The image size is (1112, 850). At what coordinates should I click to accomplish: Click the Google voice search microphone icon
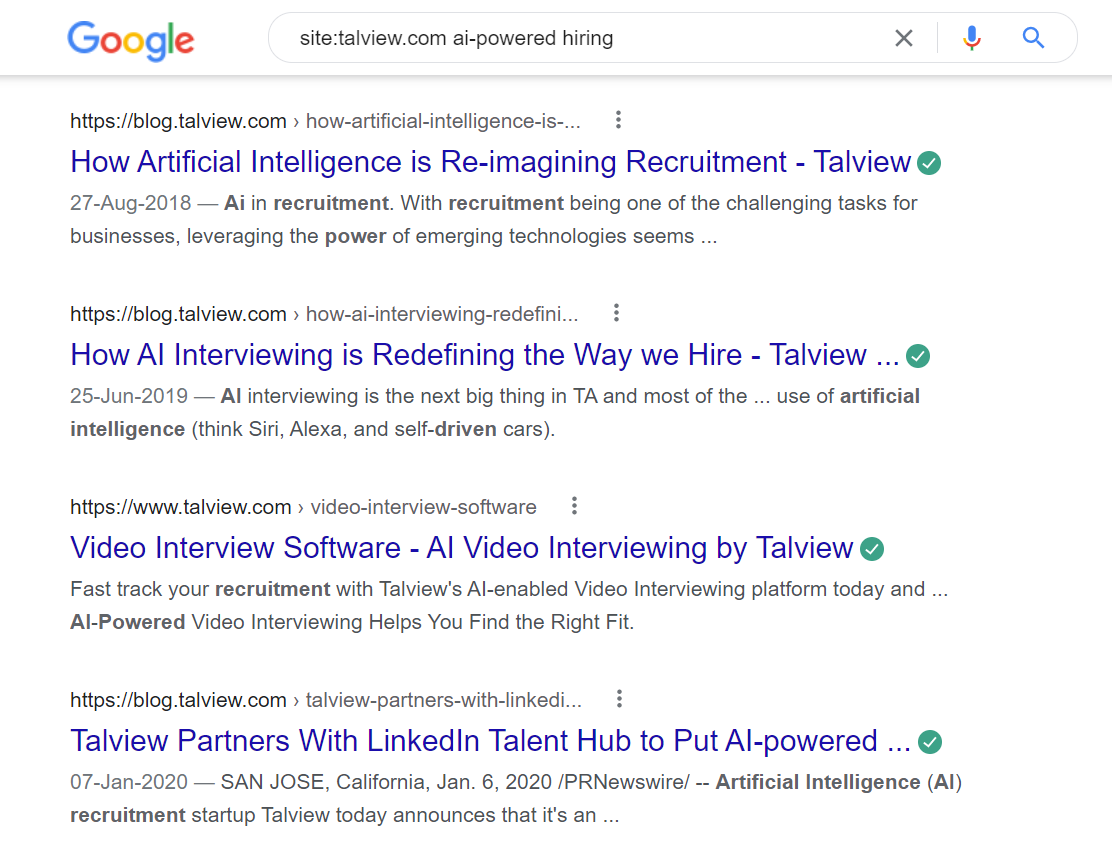click(x=971, y=37)
